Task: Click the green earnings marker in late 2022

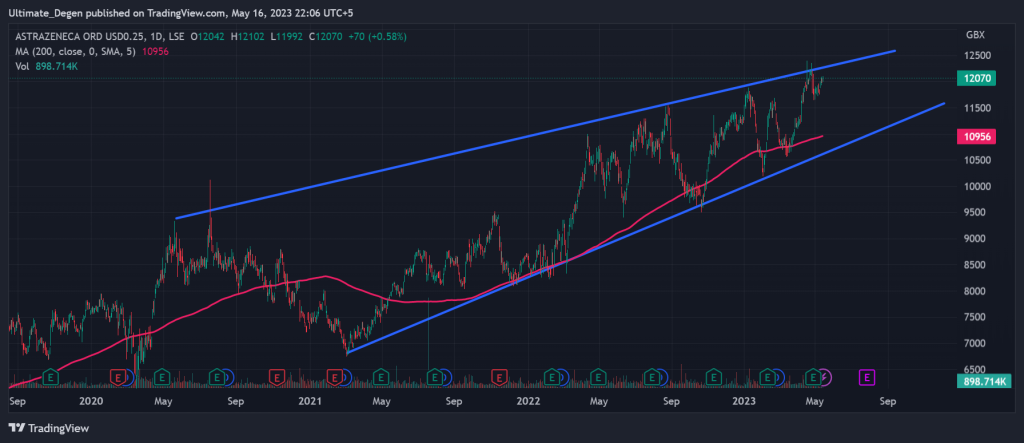Action: (x=714, y=377)
